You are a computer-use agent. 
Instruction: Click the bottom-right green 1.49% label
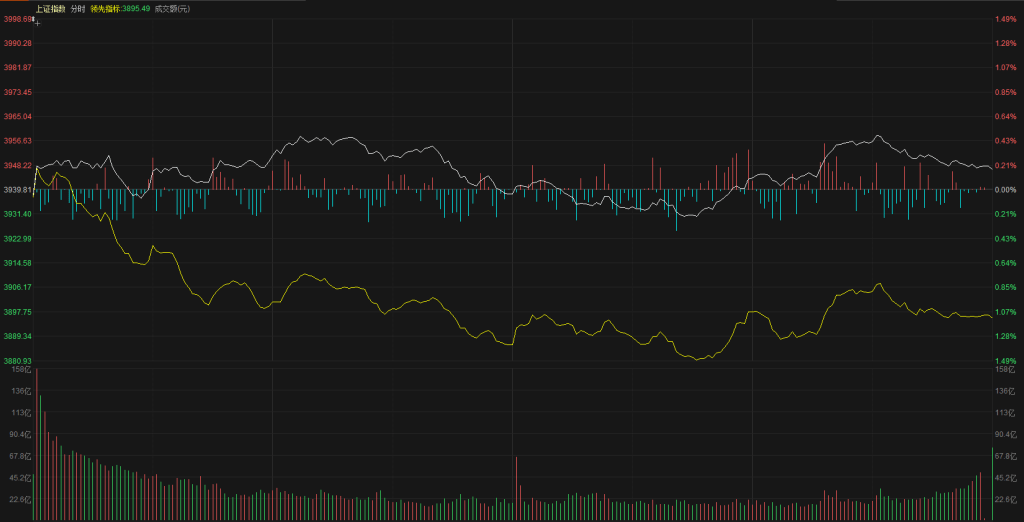1005,361
